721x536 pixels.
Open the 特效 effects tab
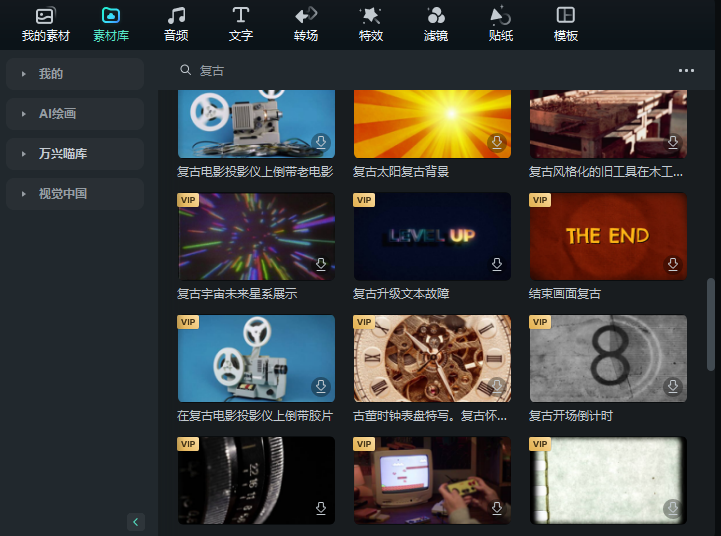click(x=371, y=25)
